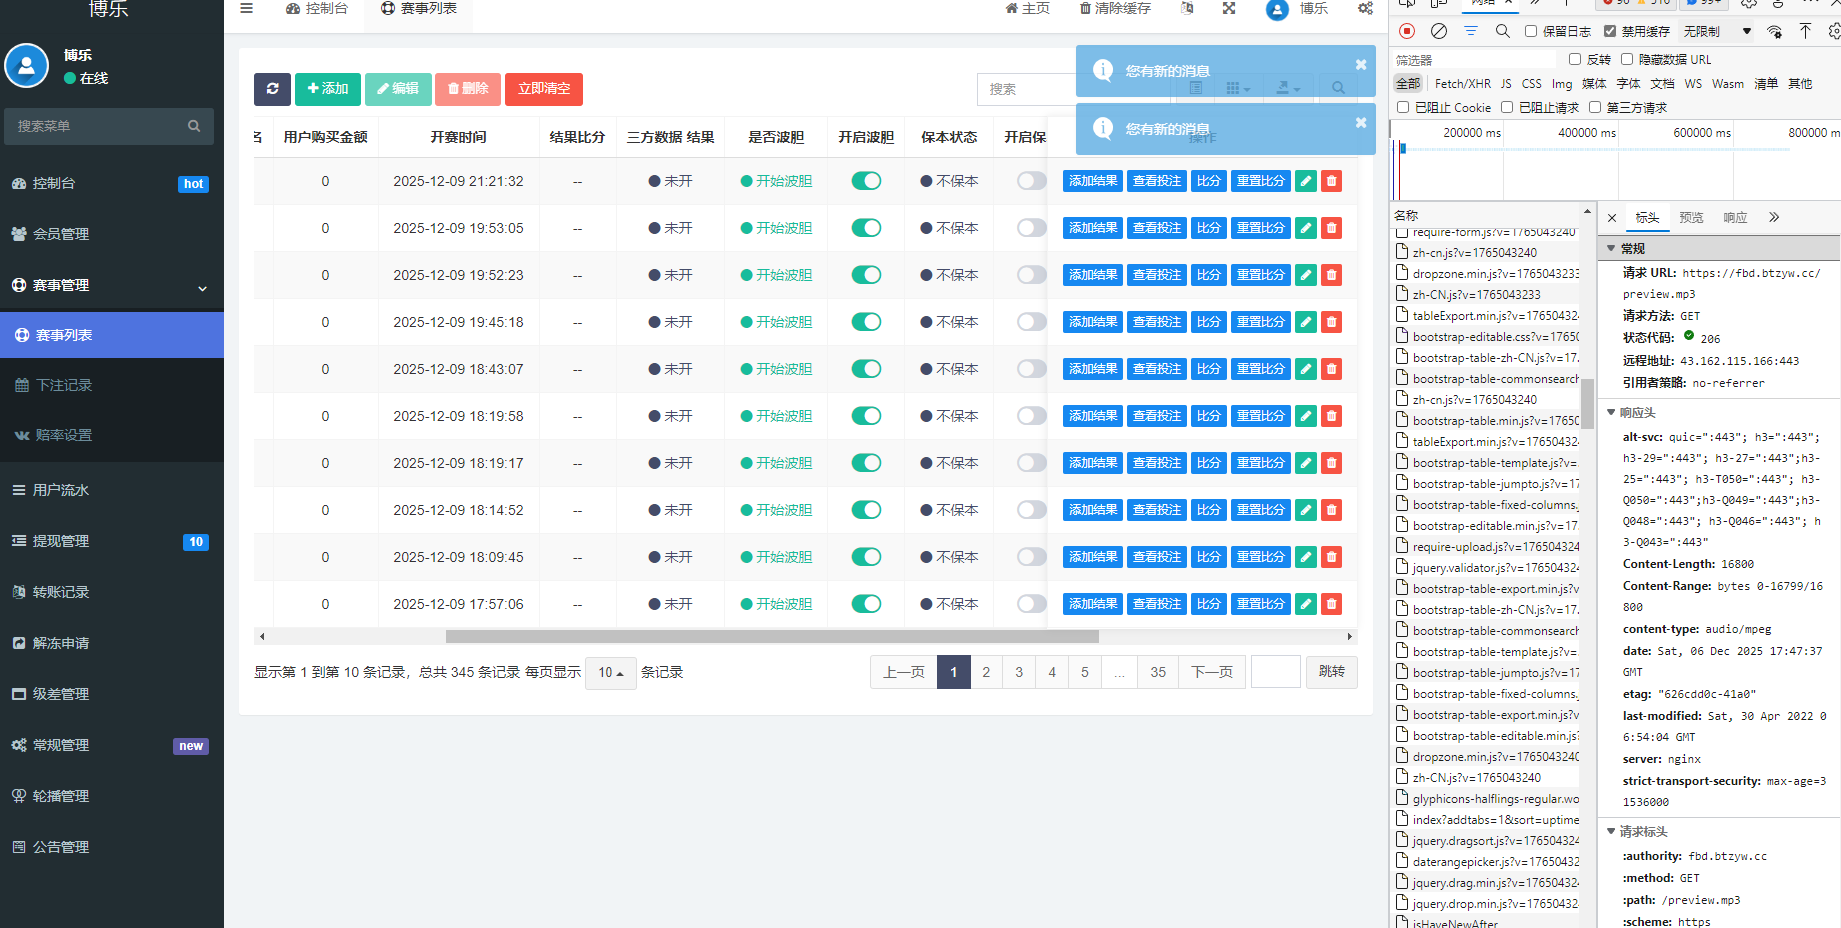Edit the 21:21:32 match row pencil icon
This screenshot has width=1841, height=928.
point(1305,181)
